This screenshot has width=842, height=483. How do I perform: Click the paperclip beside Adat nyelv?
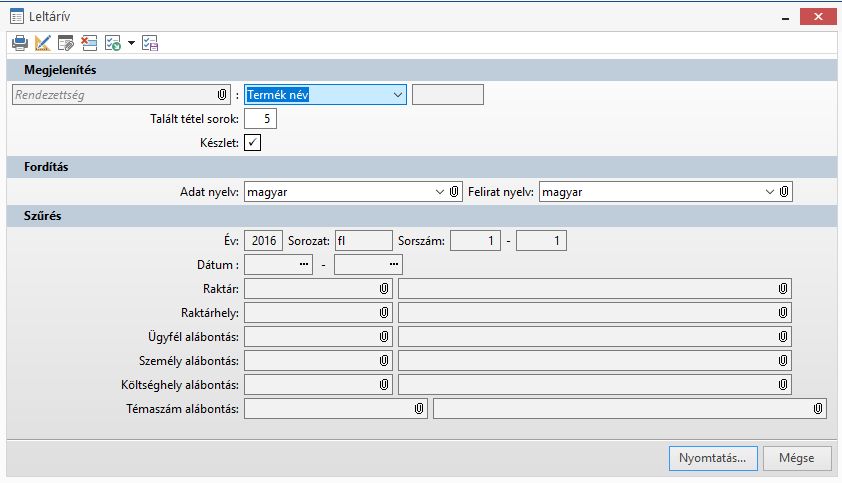click(454, 192)
